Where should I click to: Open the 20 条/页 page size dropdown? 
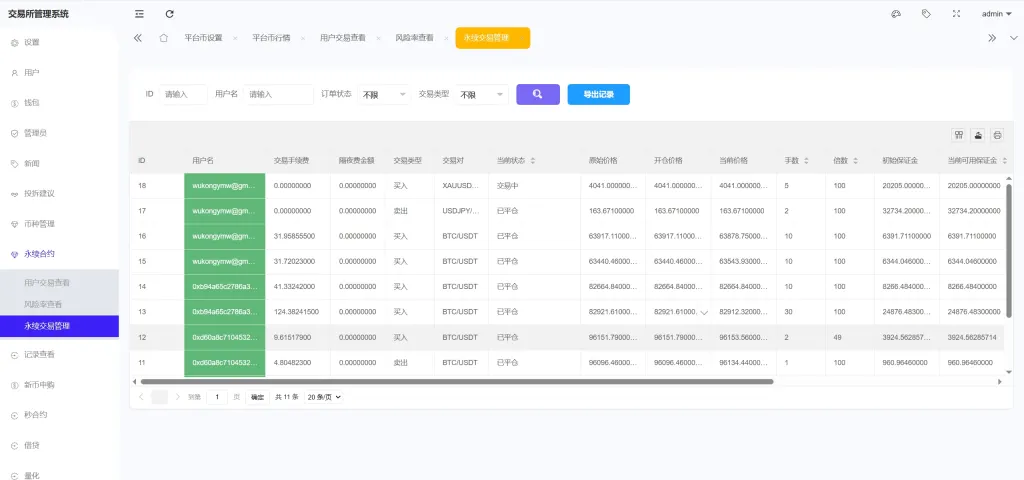coord(324,397)
